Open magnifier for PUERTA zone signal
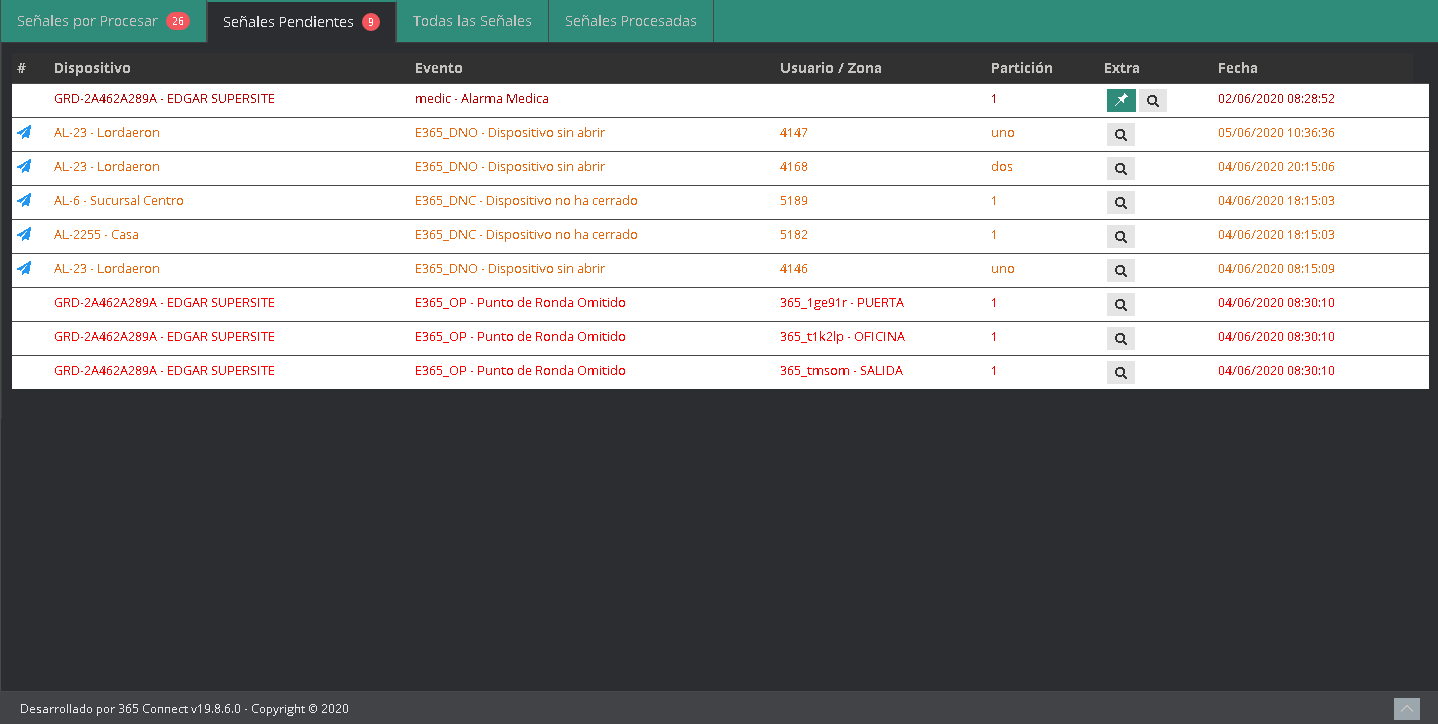Viewport: 1438px width, 724px height. (1121, 304)
